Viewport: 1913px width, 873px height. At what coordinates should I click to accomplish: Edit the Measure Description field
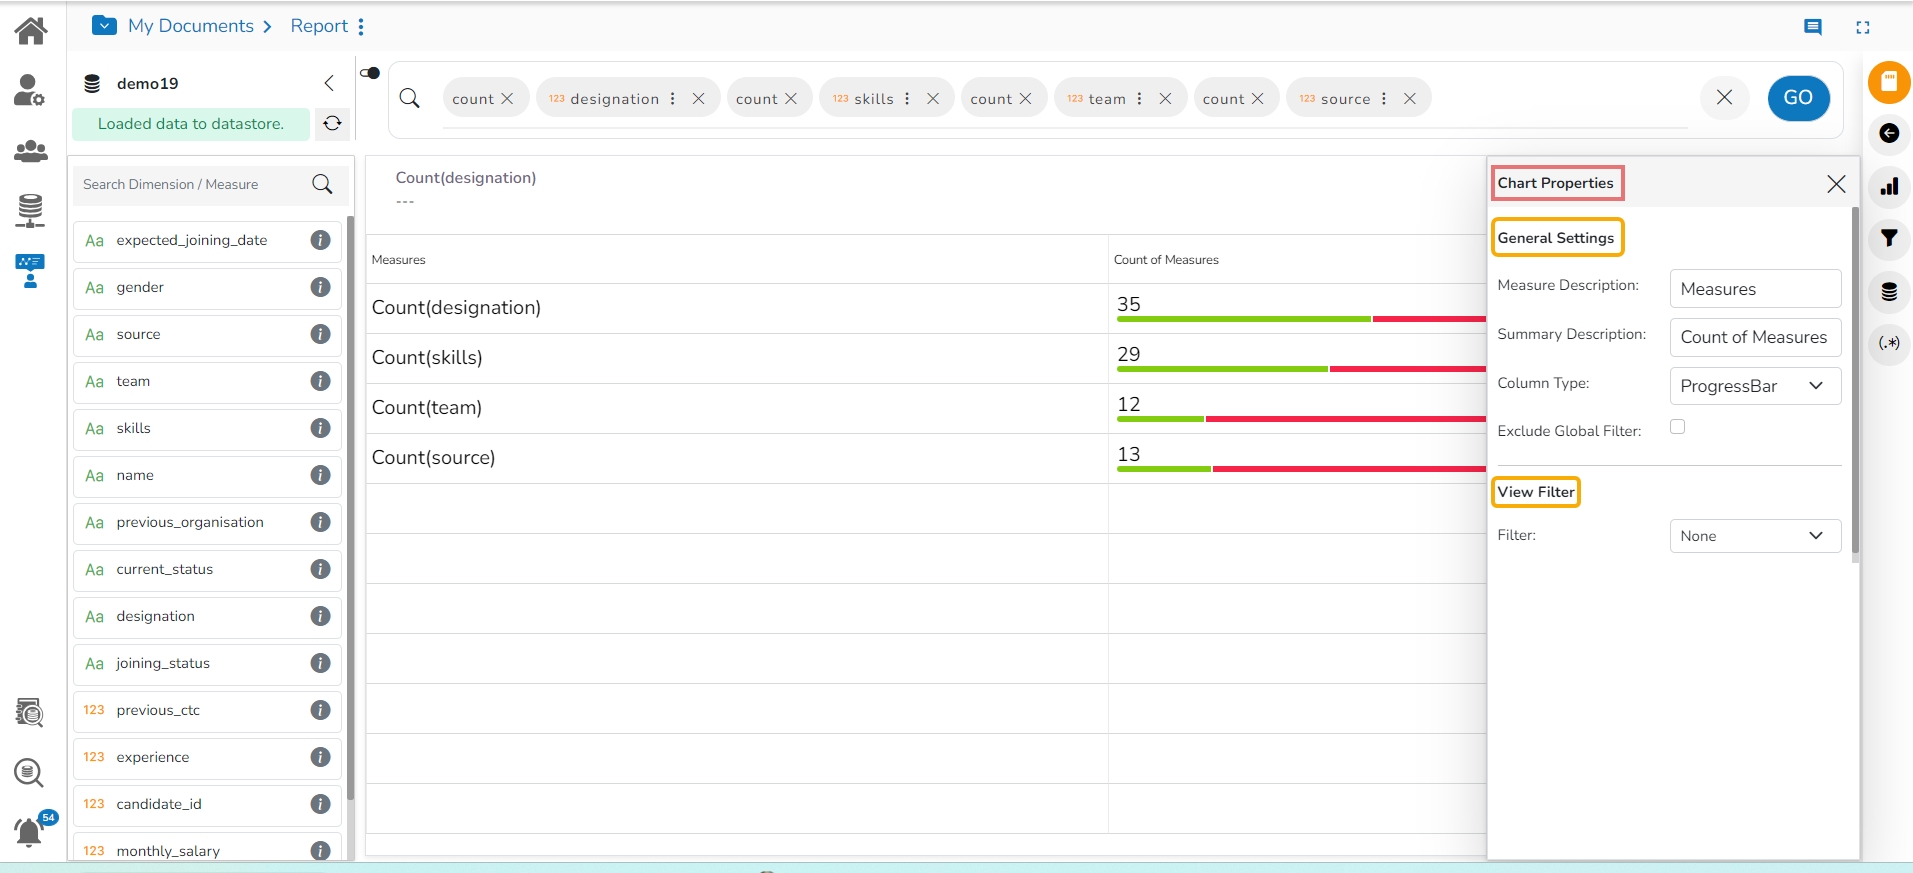(1755, 289)
